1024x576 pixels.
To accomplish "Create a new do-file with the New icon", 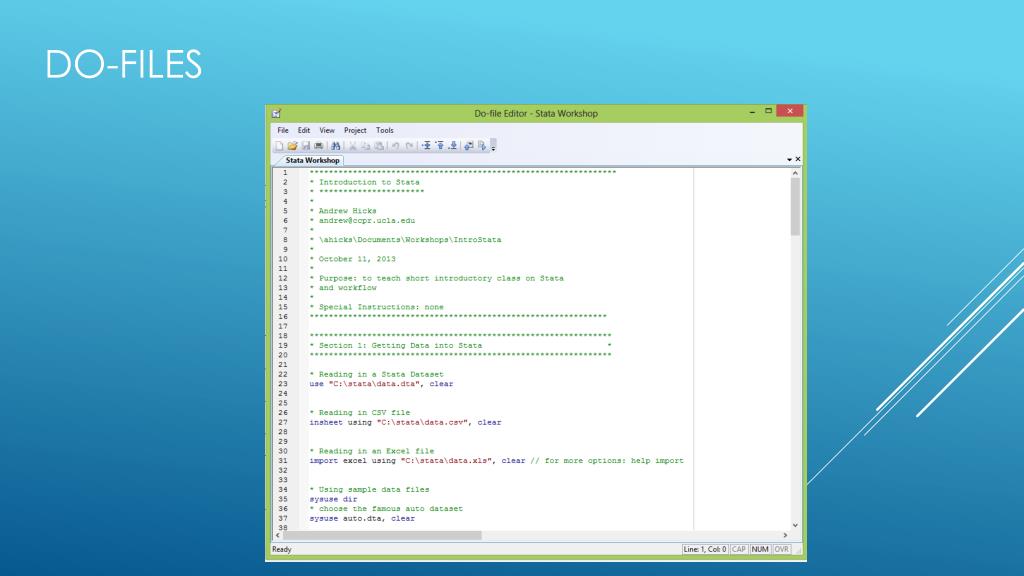I will (x=279, y=146).
